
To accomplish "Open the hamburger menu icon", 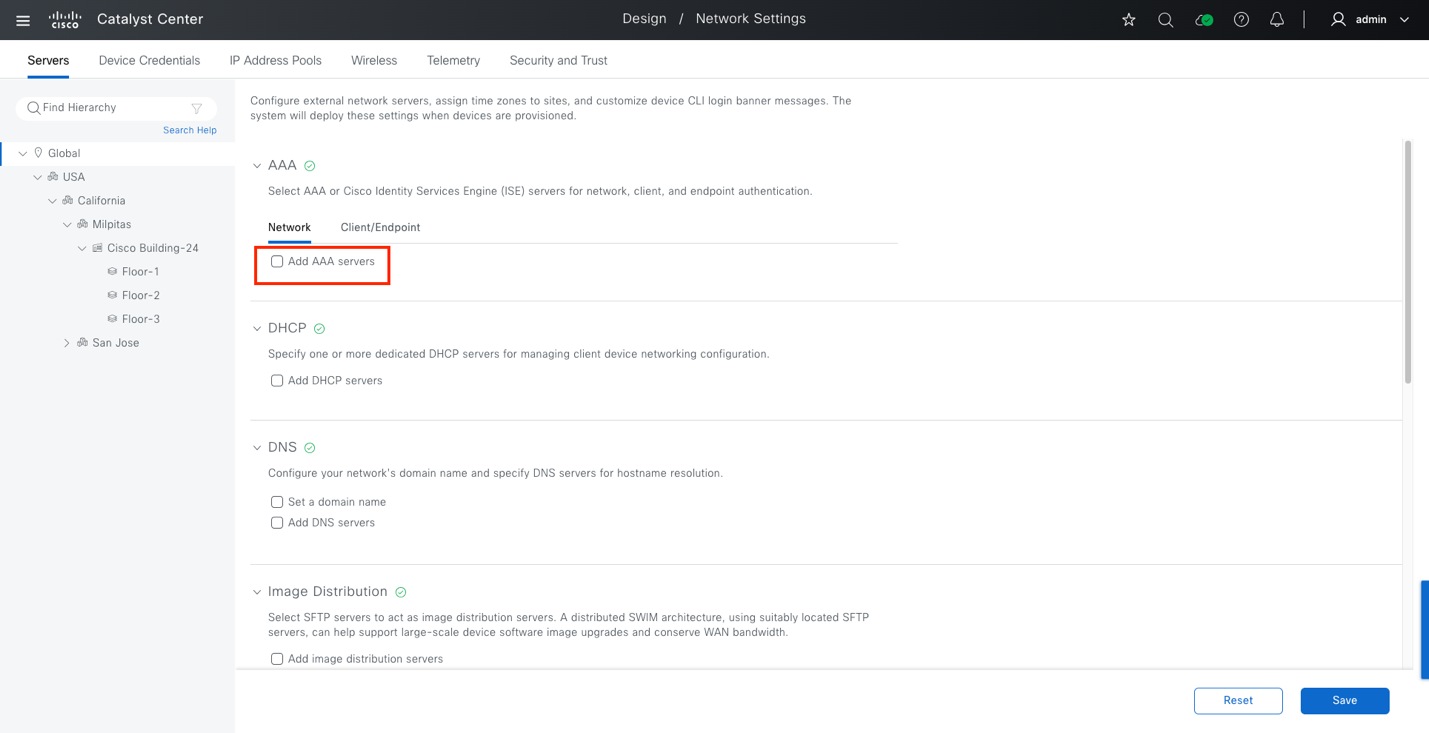I will (22, 18).
